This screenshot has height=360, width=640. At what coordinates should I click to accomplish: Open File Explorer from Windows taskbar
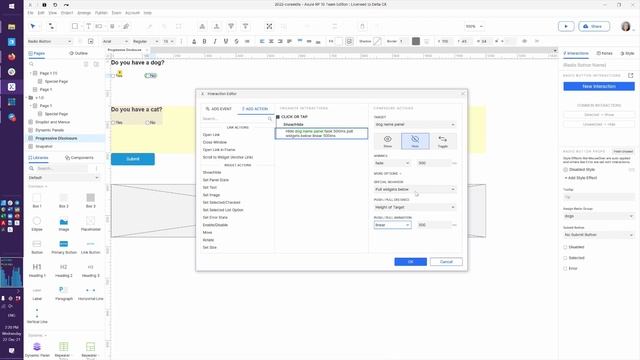pyautogui.click(x=11, y=27)
